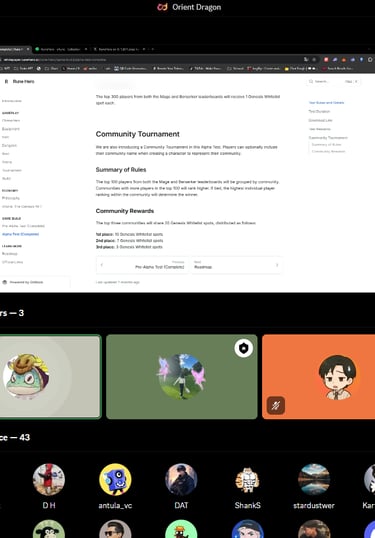
Task: Jump to Test Duration in page outline
Action: point(319,111)
